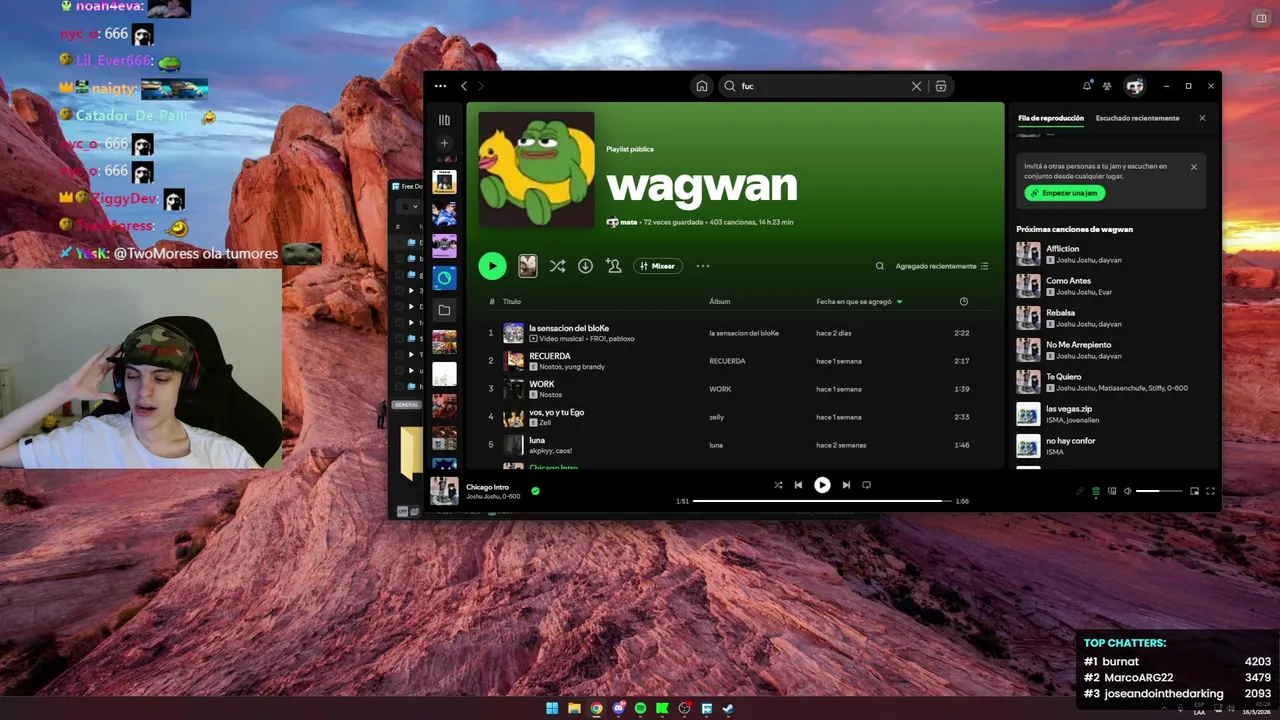The width and height of the screenshot is (1280, 720).
Task: Toggle the queue view icon
Action: click(x=1096, y=491)
